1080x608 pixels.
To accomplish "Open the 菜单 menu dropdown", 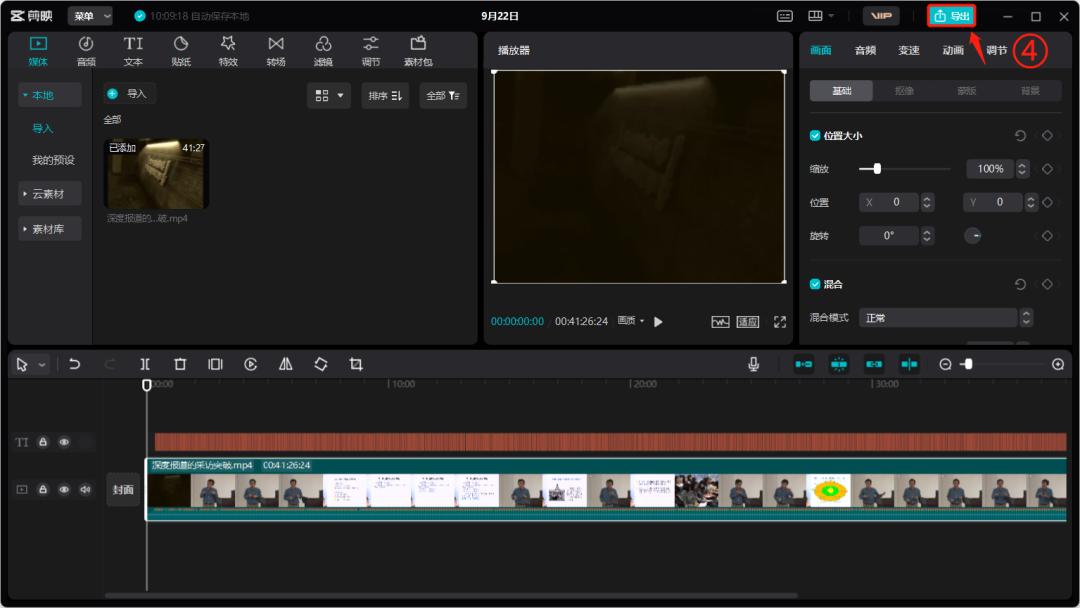I will click(90, 16).
